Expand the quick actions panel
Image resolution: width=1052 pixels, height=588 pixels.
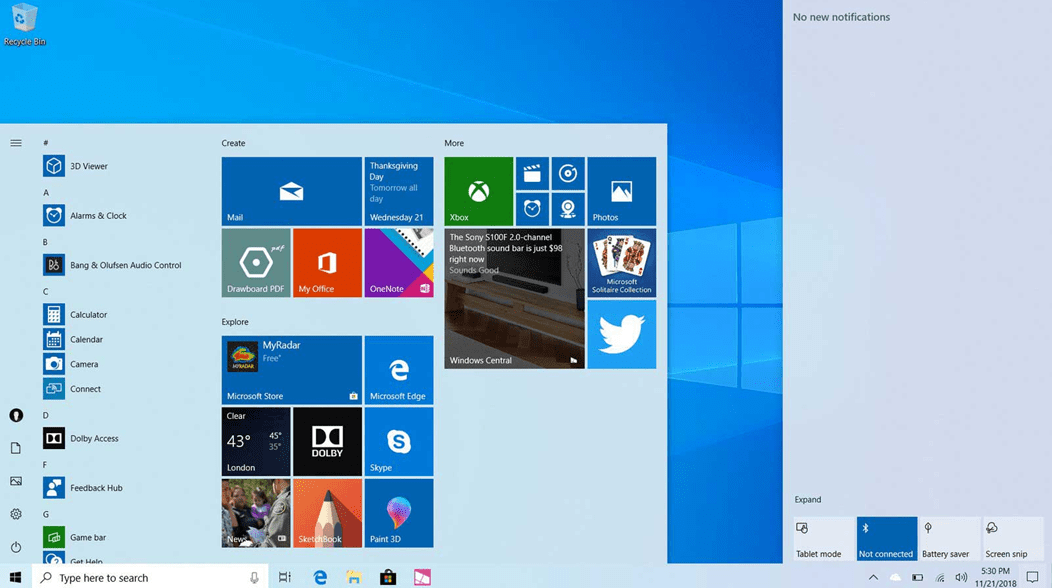(x=808, y=499)
